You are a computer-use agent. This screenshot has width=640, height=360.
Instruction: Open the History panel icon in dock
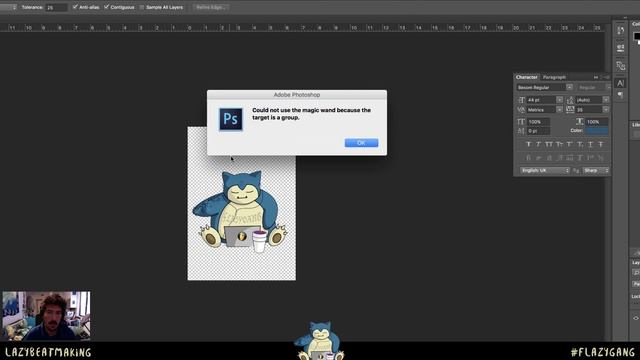[620, 31]
